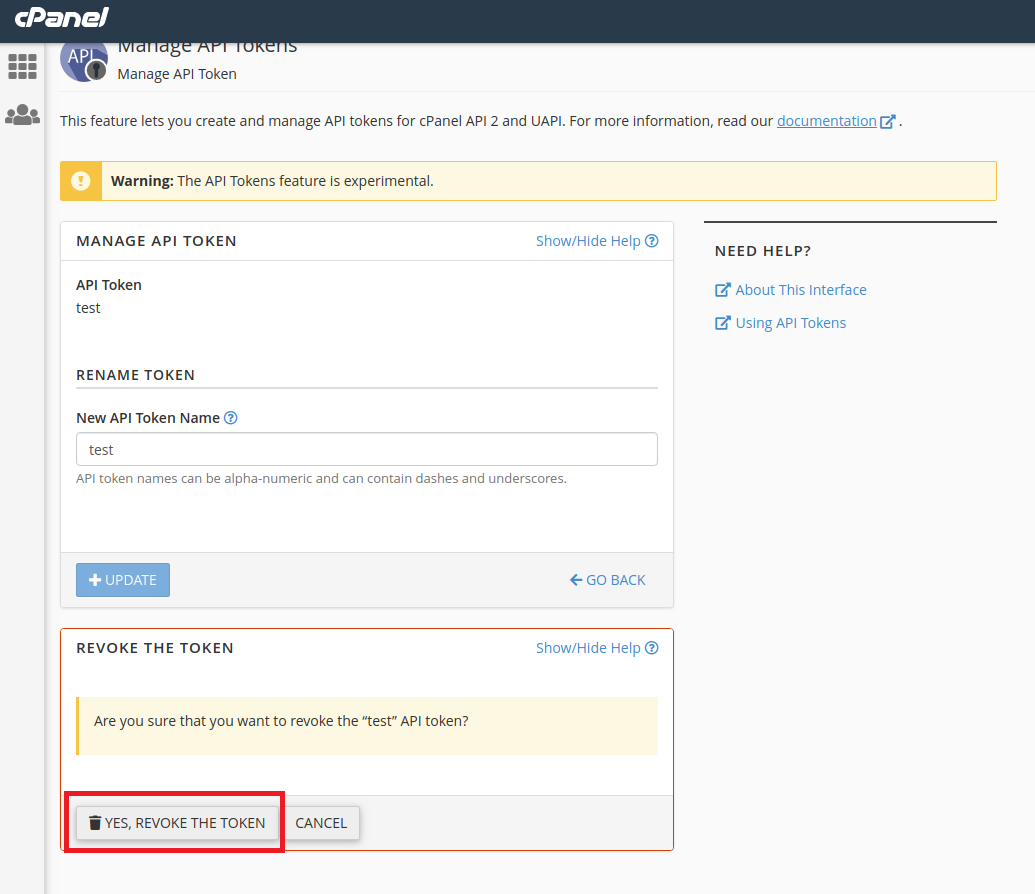Click the user accounts icon in sidebar
Screen dimensions: 1035x894
[x=22, y=114]
